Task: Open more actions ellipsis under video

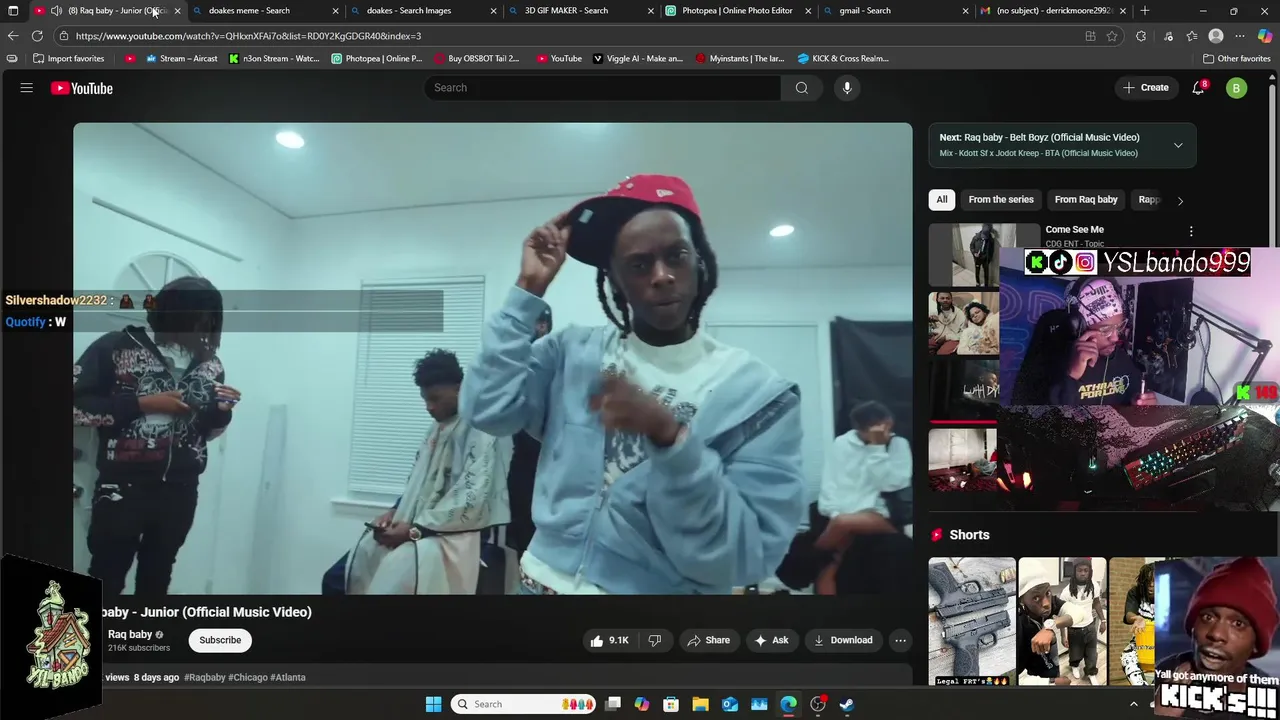Action: pos(900,640)
